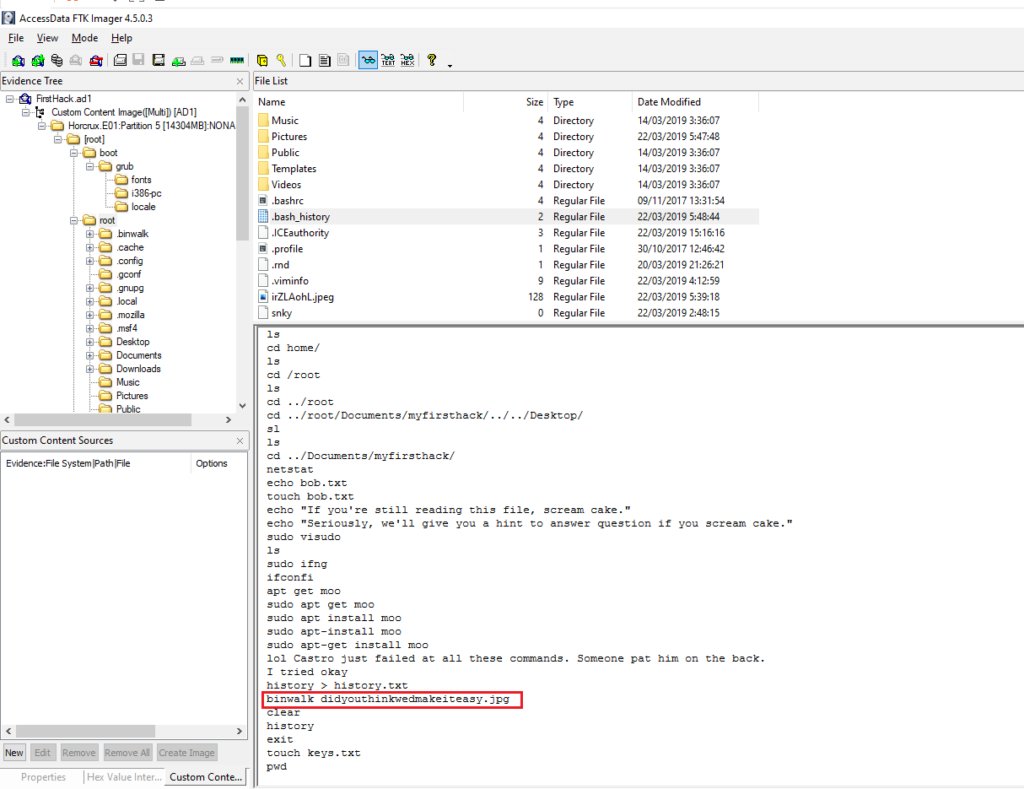Image resolution: width=1024 pixels, height=789 pixels.
Task: Click the Add All Attached Devices icon
Action: coord(38,60)
